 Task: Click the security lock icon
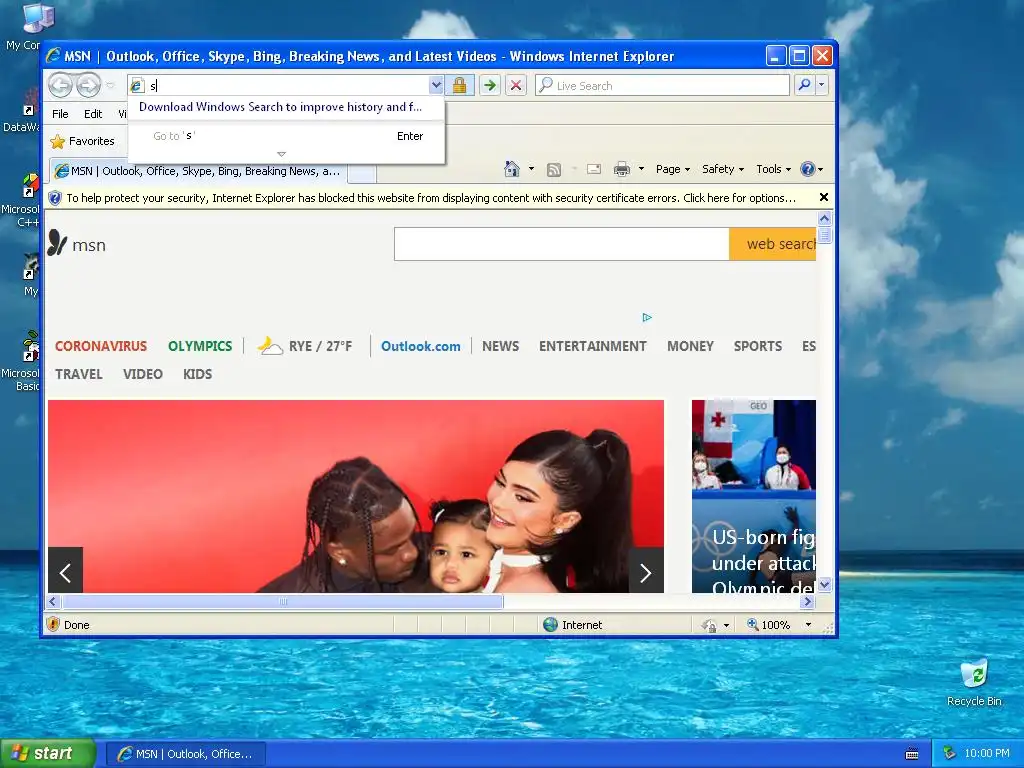[x=459, y=85]
